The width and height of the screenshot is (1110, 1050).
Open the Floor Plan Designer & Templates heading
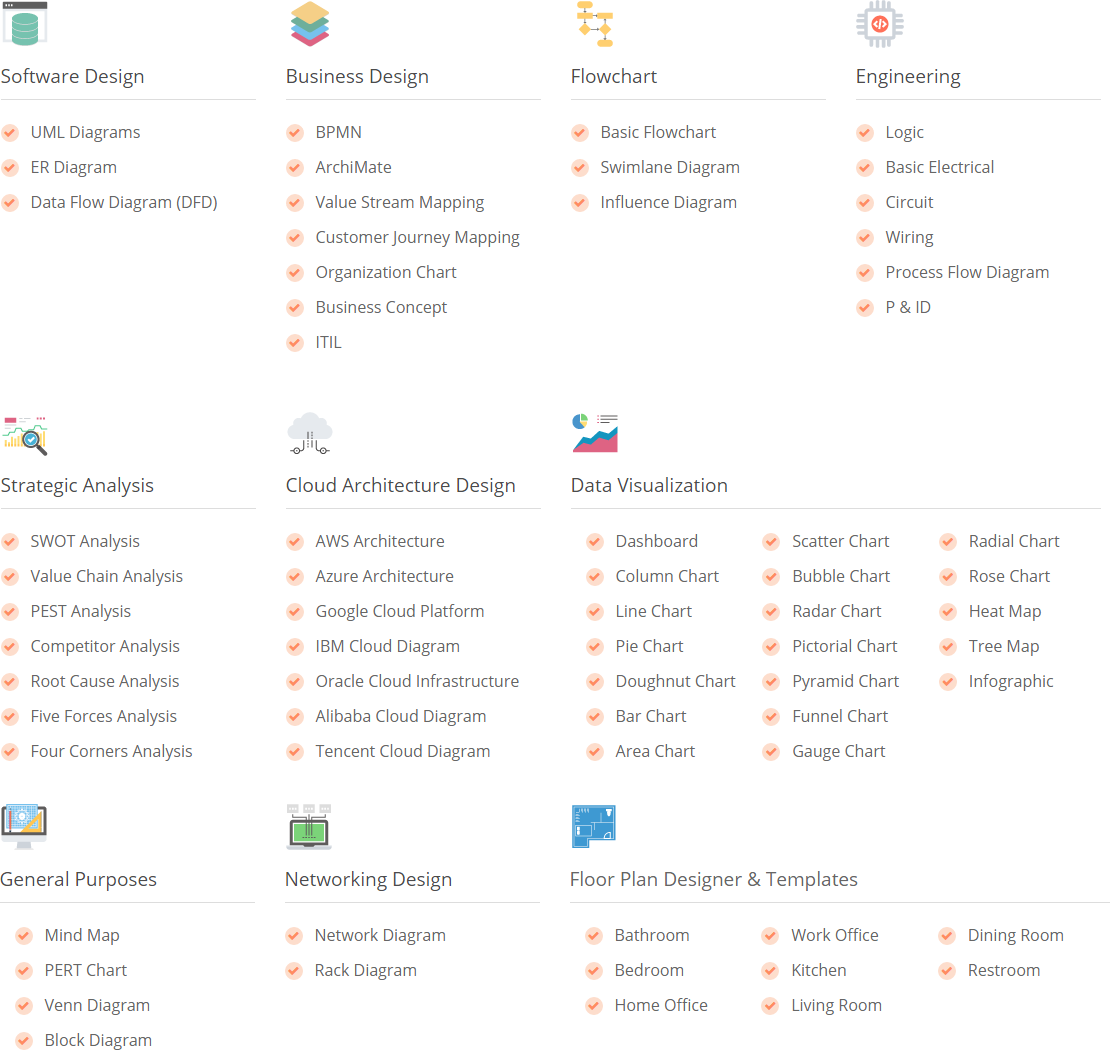point(714,879)
